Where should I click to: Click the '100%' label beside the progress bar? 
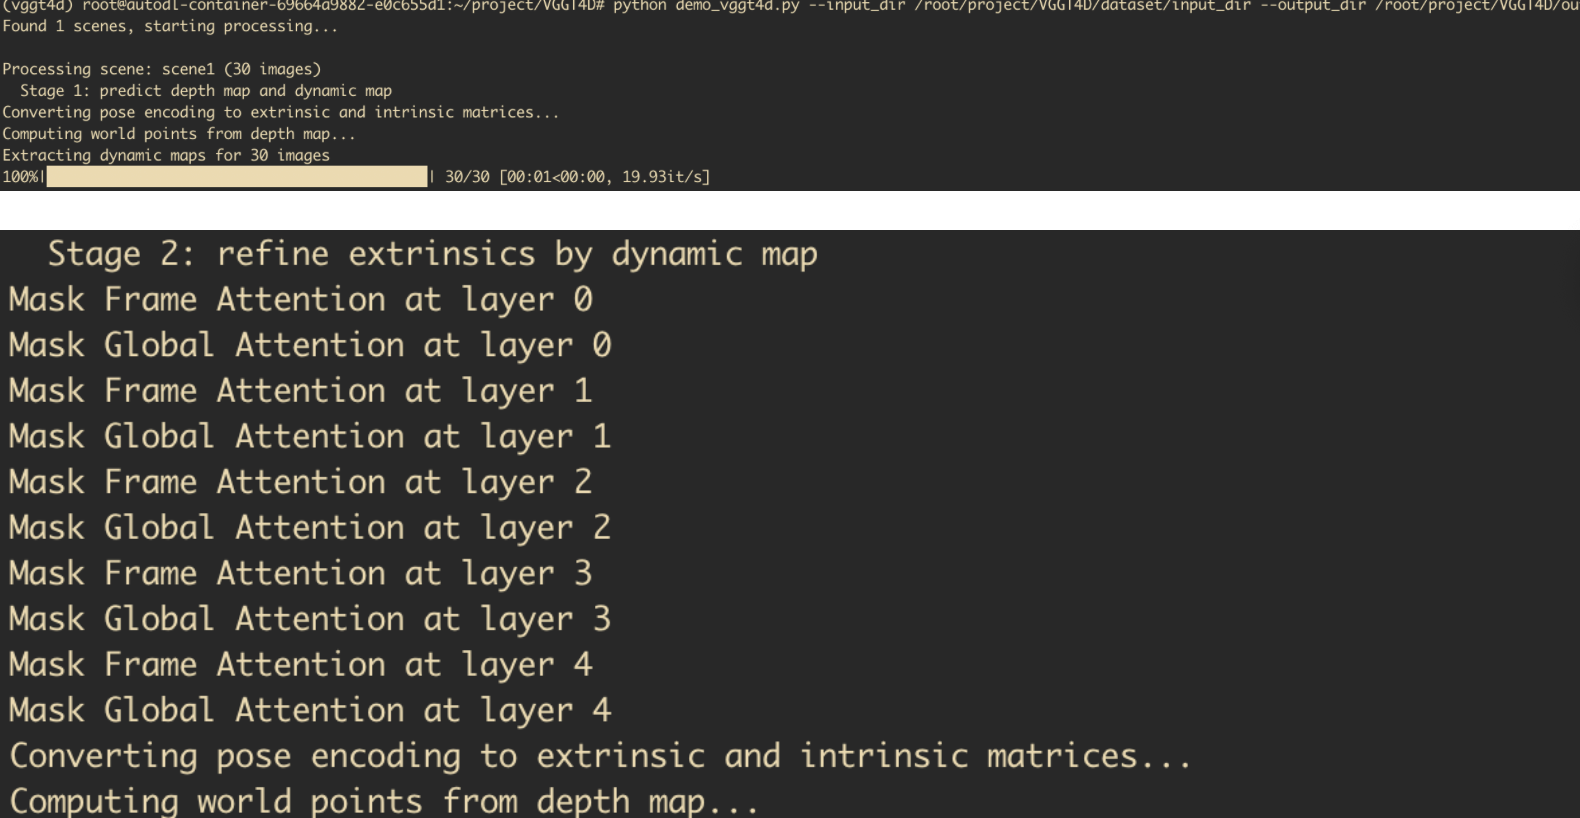[x=20, y=177]
